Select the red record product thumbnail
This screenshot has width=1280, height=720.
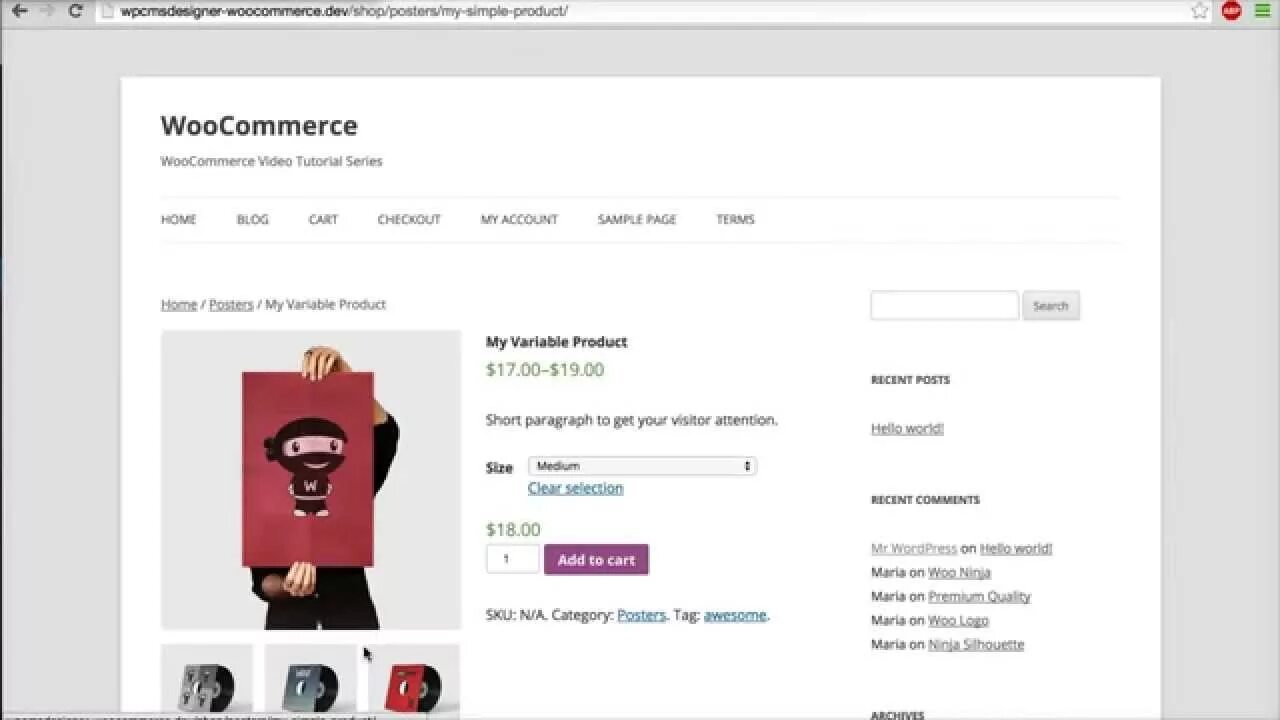point(414,679)
